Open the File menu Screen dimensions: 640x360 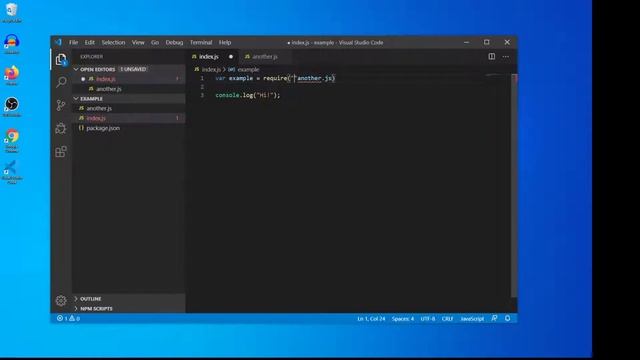[x=73, y=42]
